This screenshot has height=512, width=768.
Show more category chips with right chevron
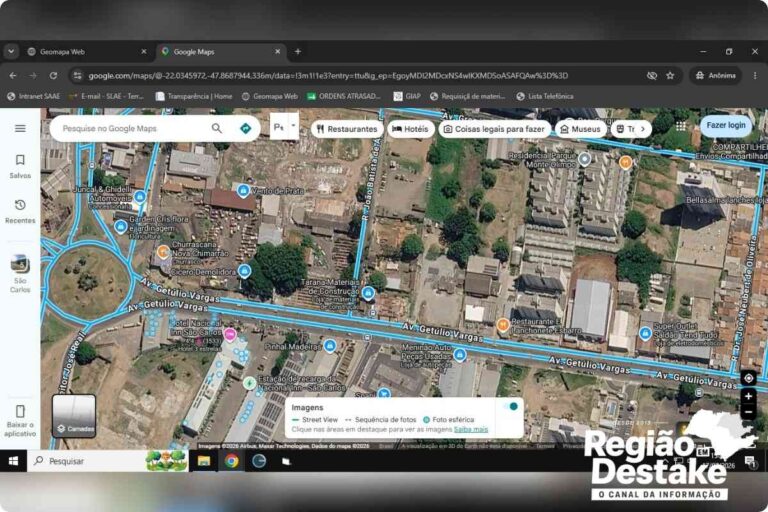(643, 129)
